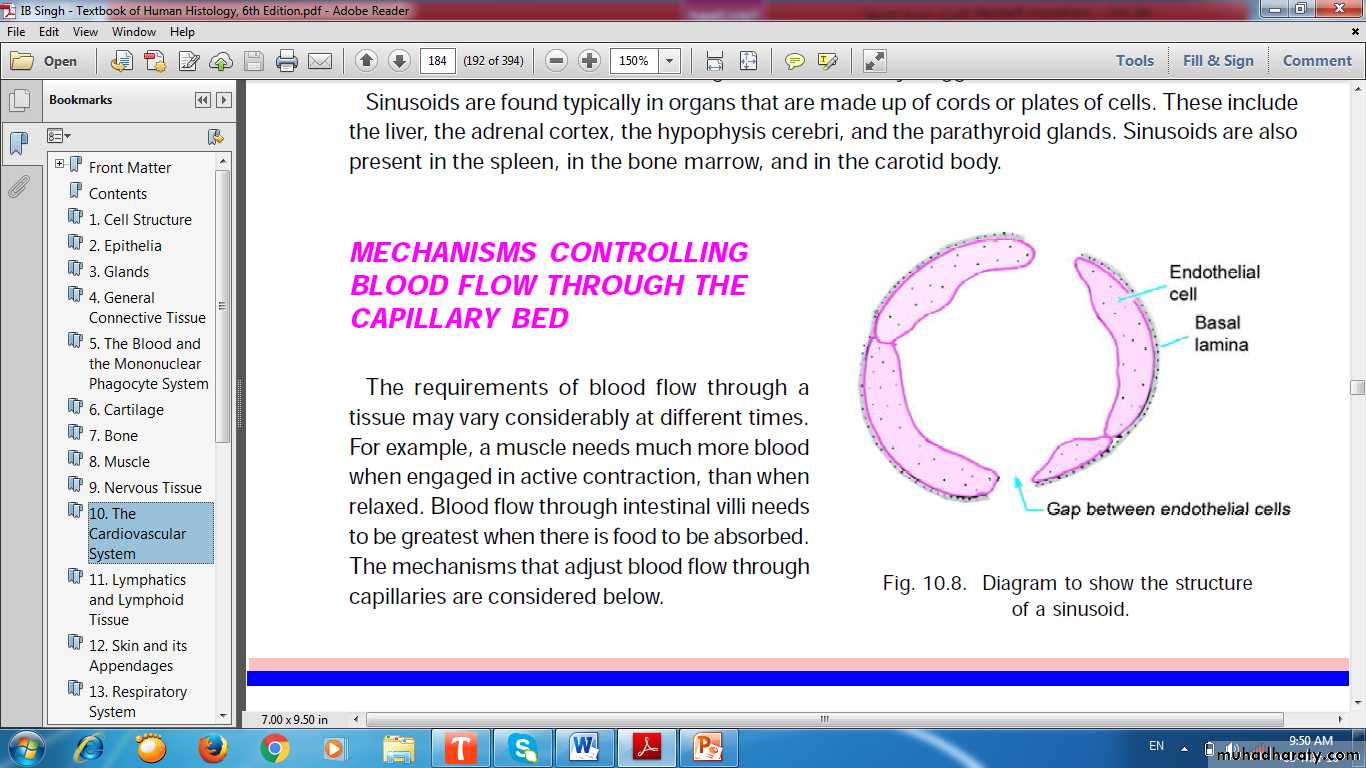Screen dimensions: 1366x768
Task: Toggle the Page Thumbnails panel
Action: (18, 101)
